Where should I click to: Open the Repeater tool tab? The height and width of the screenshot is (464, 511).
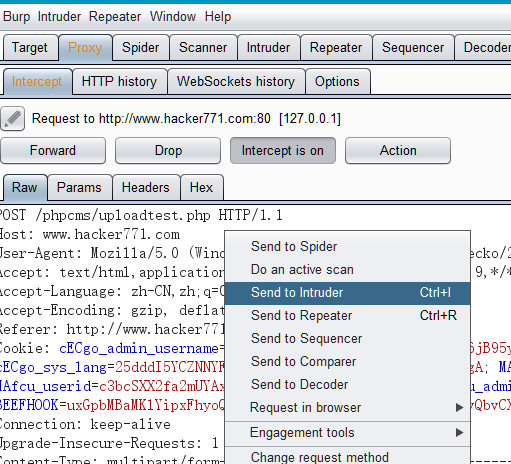pos(336,48)
